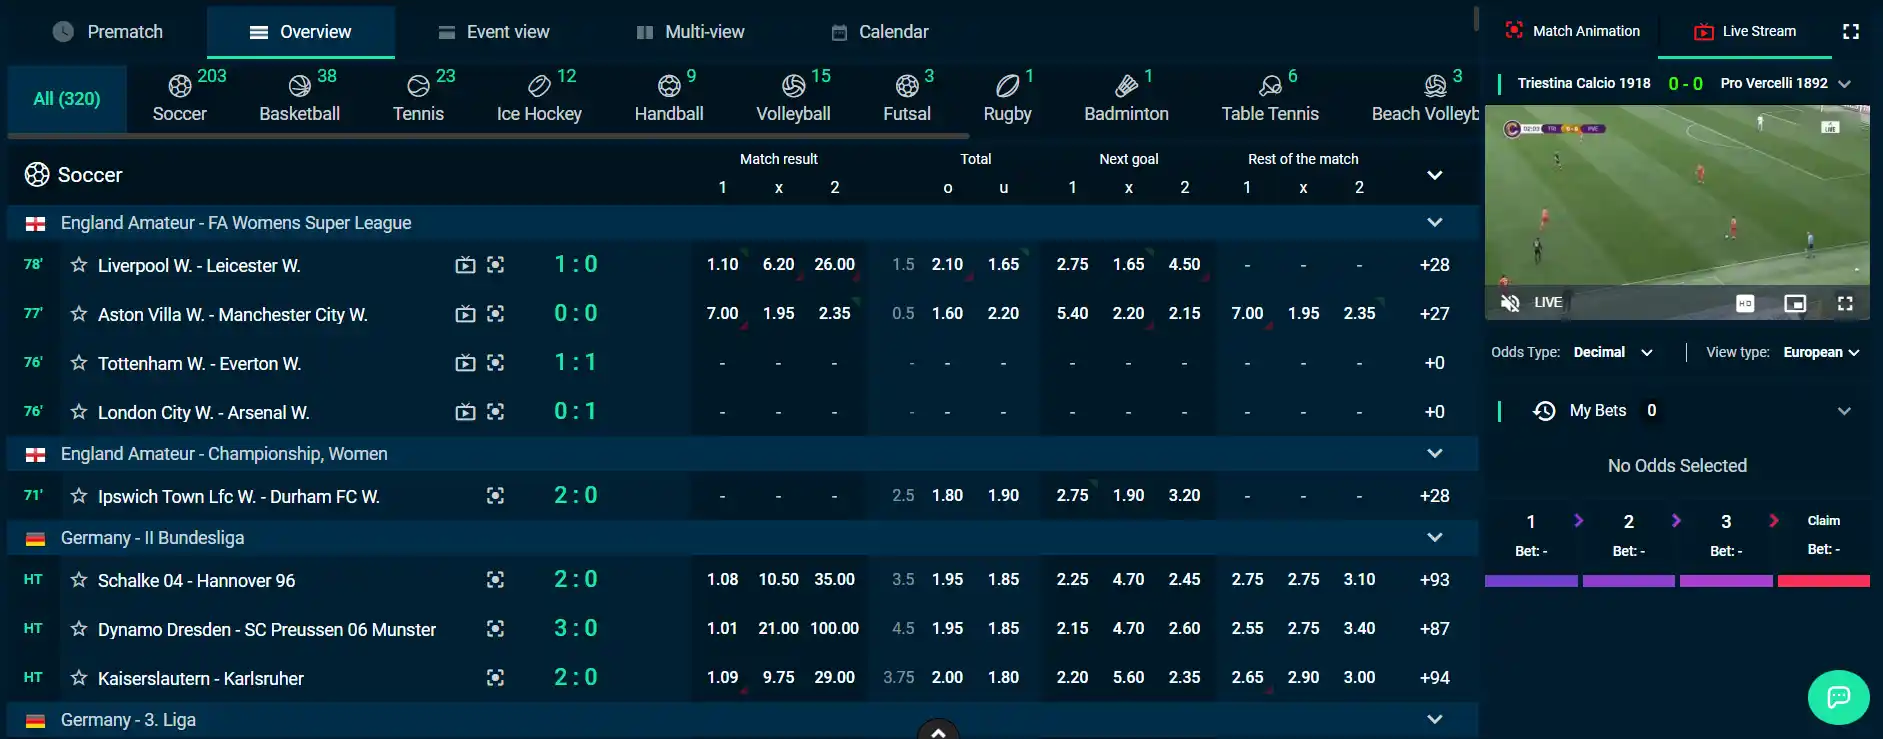Open the Calendar tab
The width and height of the screenshot is (1883, 739).
[880, 32]
